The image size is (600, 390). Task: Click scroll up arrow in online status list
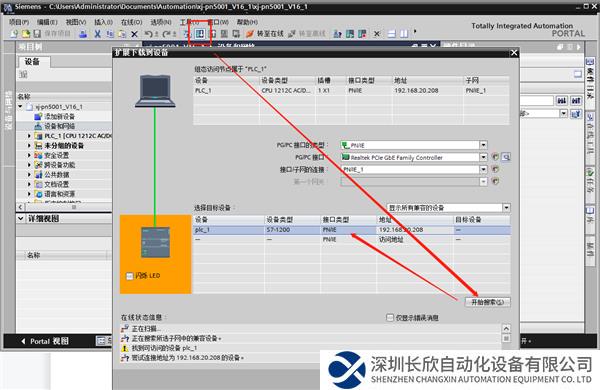coord(506,328)
